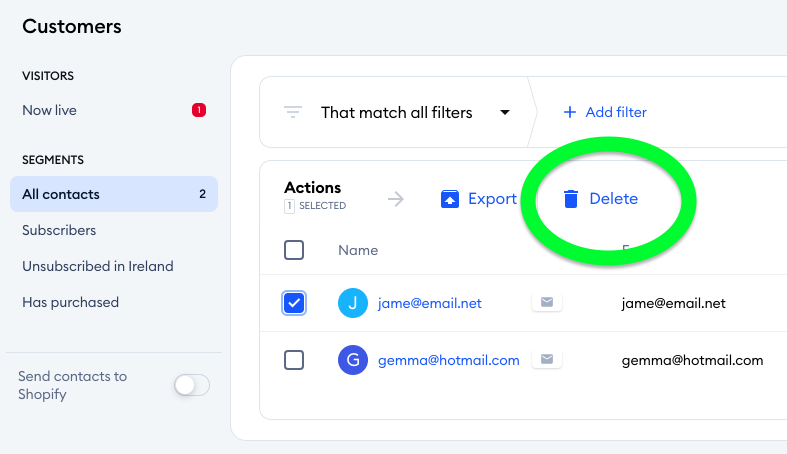Click the Export upload icon

(x=450, y=199)
